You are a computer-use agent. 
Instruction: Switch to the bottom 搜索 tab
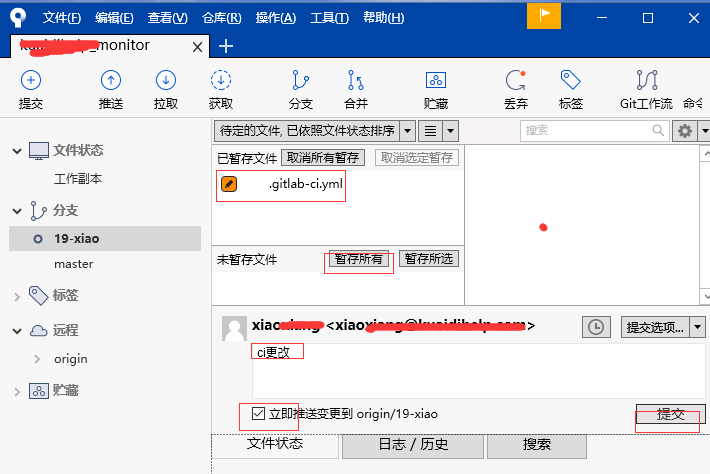(537, 445)
